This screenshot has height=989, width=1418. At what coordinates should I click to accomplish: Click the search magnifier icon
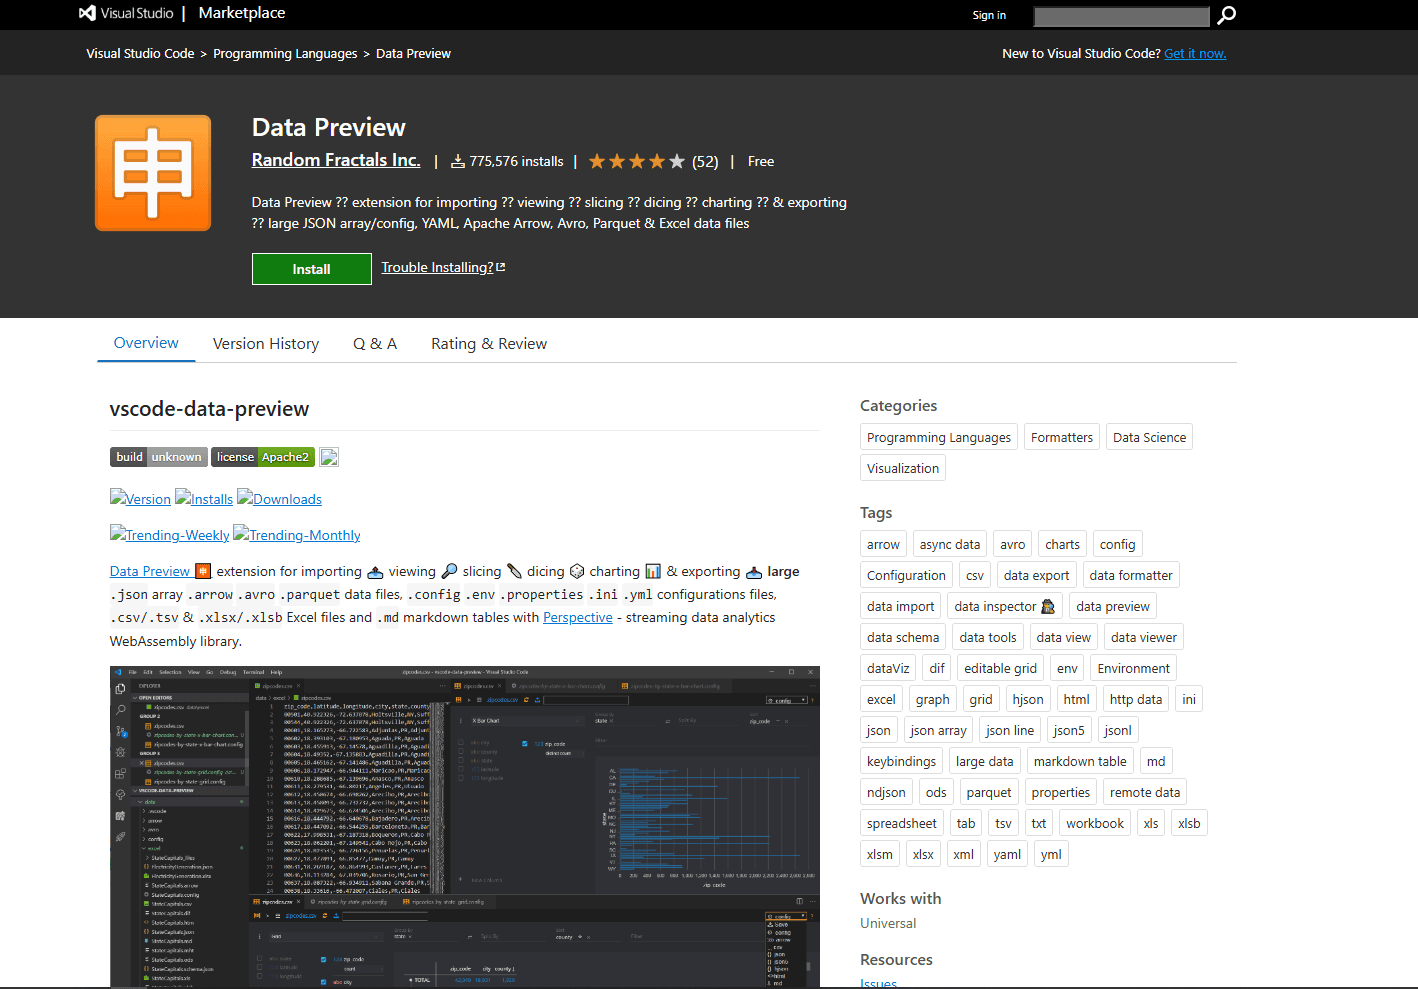(1227, 15)
